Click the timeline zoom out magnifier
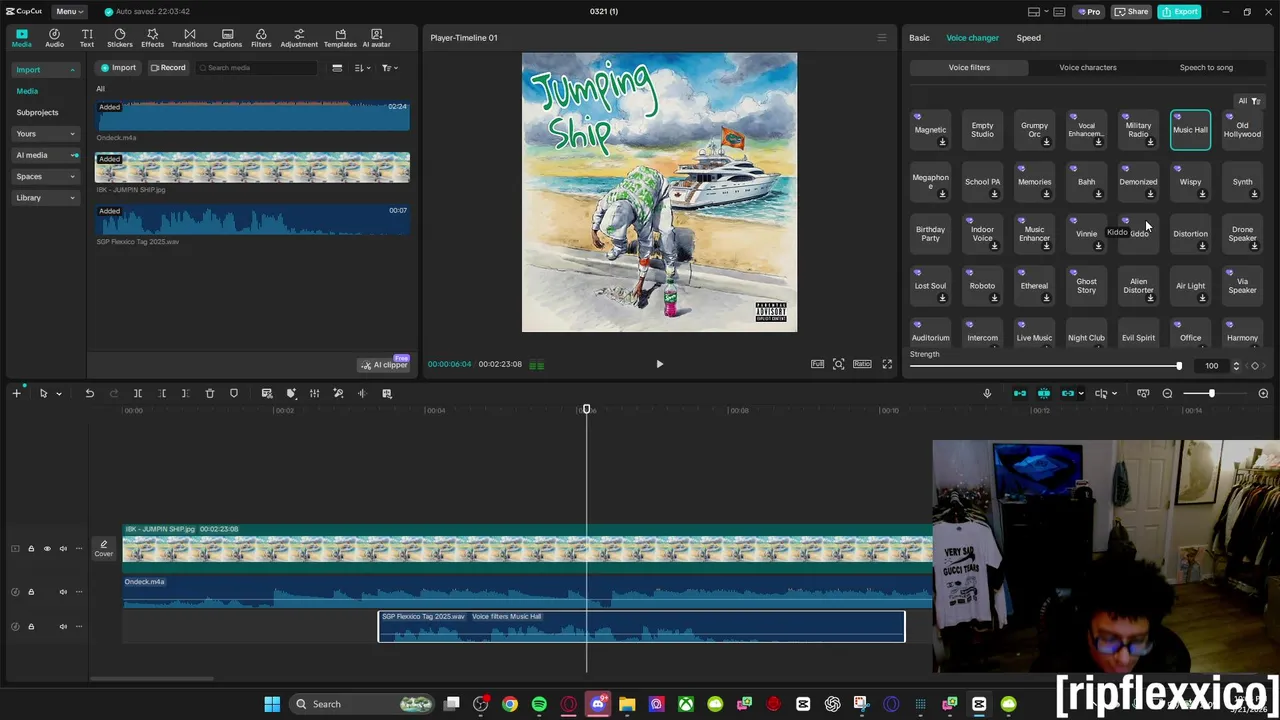The width and height of the screenshot is (1280, 720). pos(1167,393)
